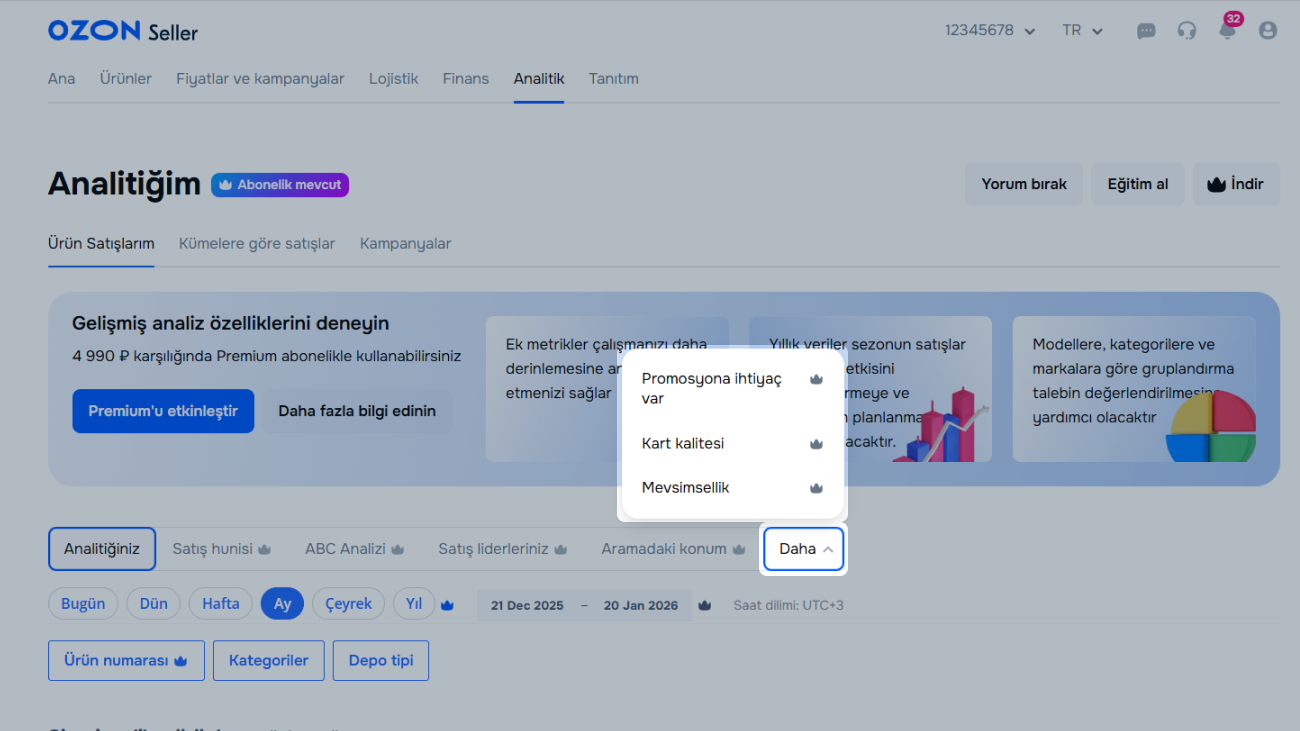
Task: Open the chat messages icon
Action: click(1146, 31)
